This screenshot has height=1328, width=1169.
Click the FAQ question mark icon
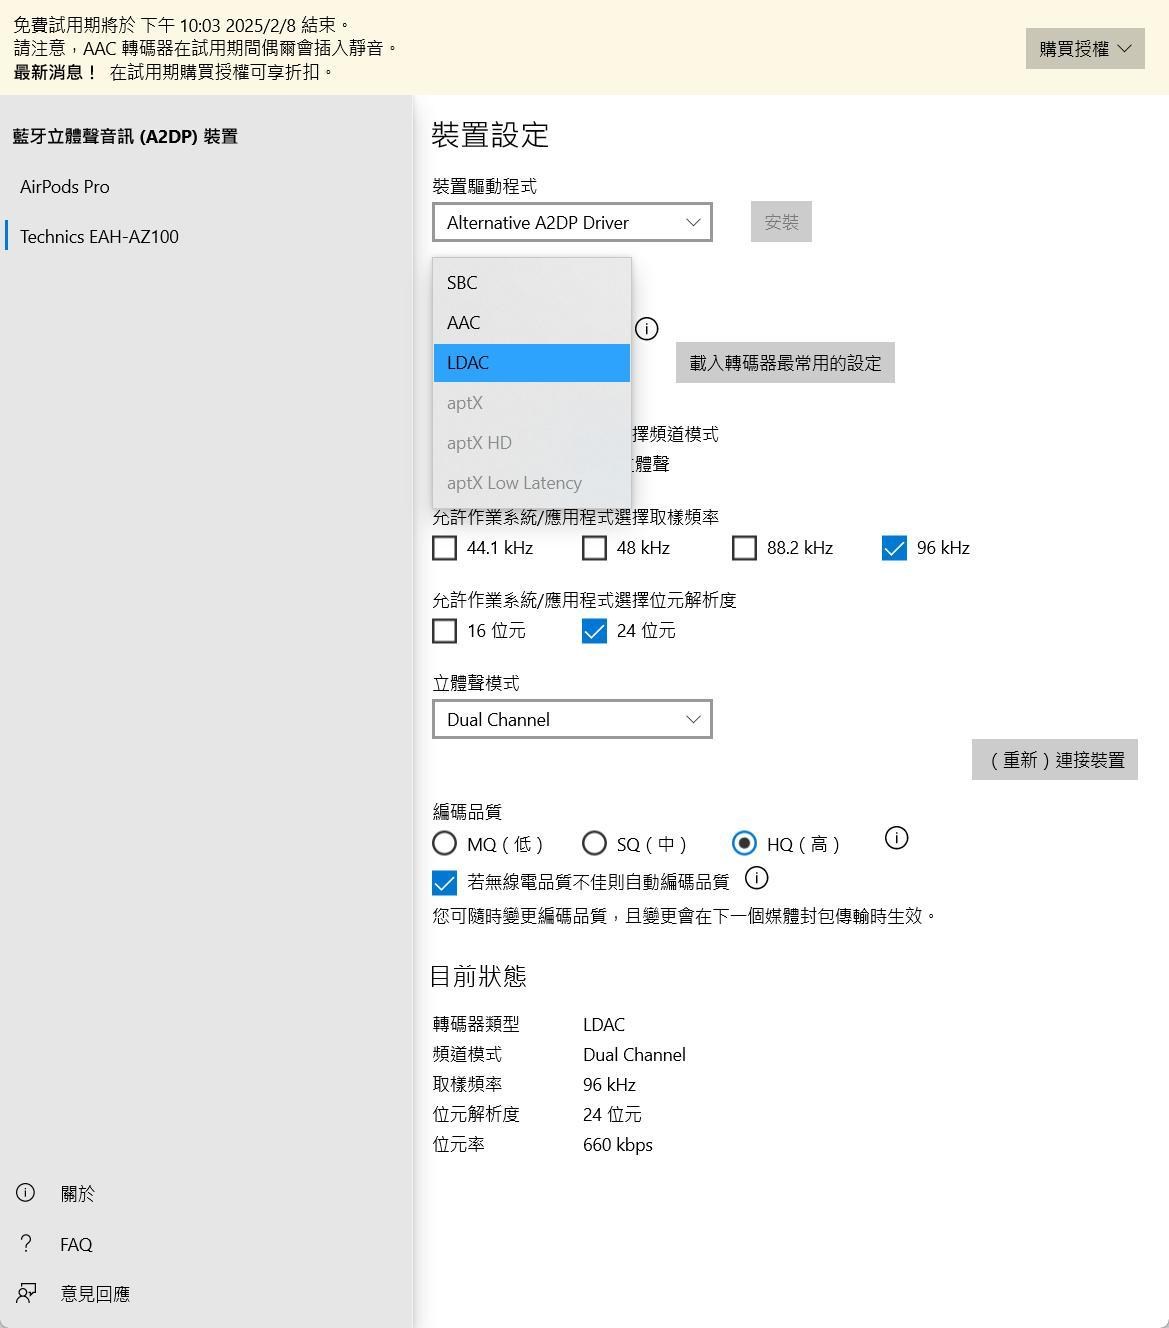coord(26,1243)
